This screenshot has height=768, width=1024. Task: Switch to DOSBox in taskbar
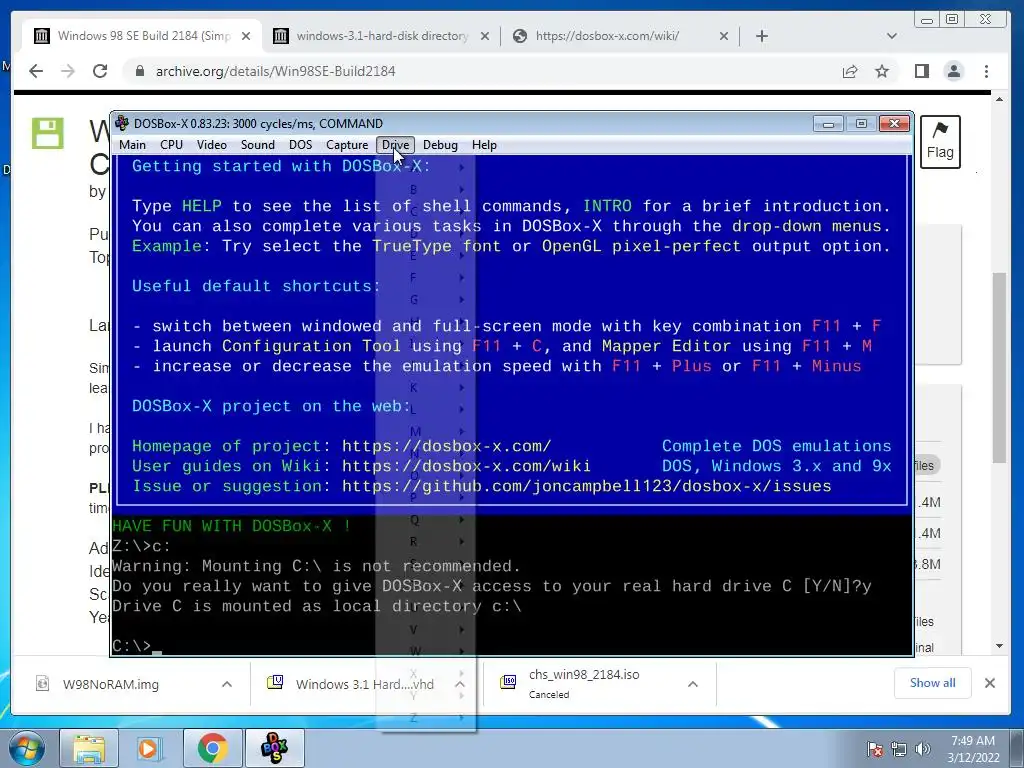(274, 748)
